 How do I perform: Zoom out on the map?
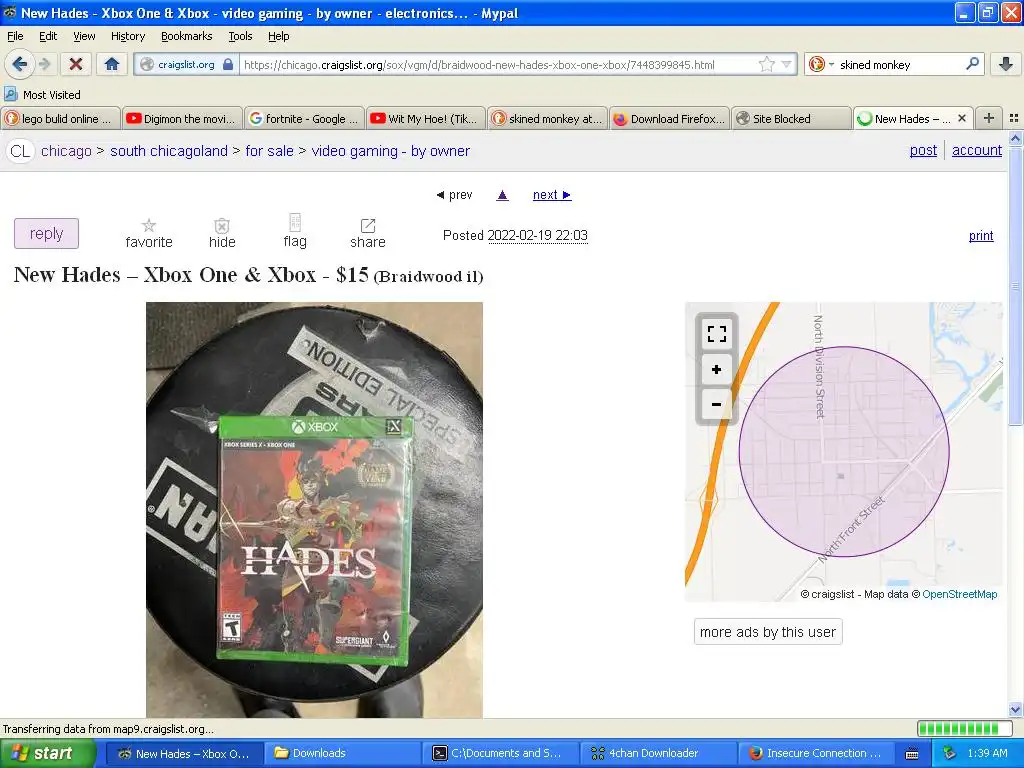click(716, 404)
